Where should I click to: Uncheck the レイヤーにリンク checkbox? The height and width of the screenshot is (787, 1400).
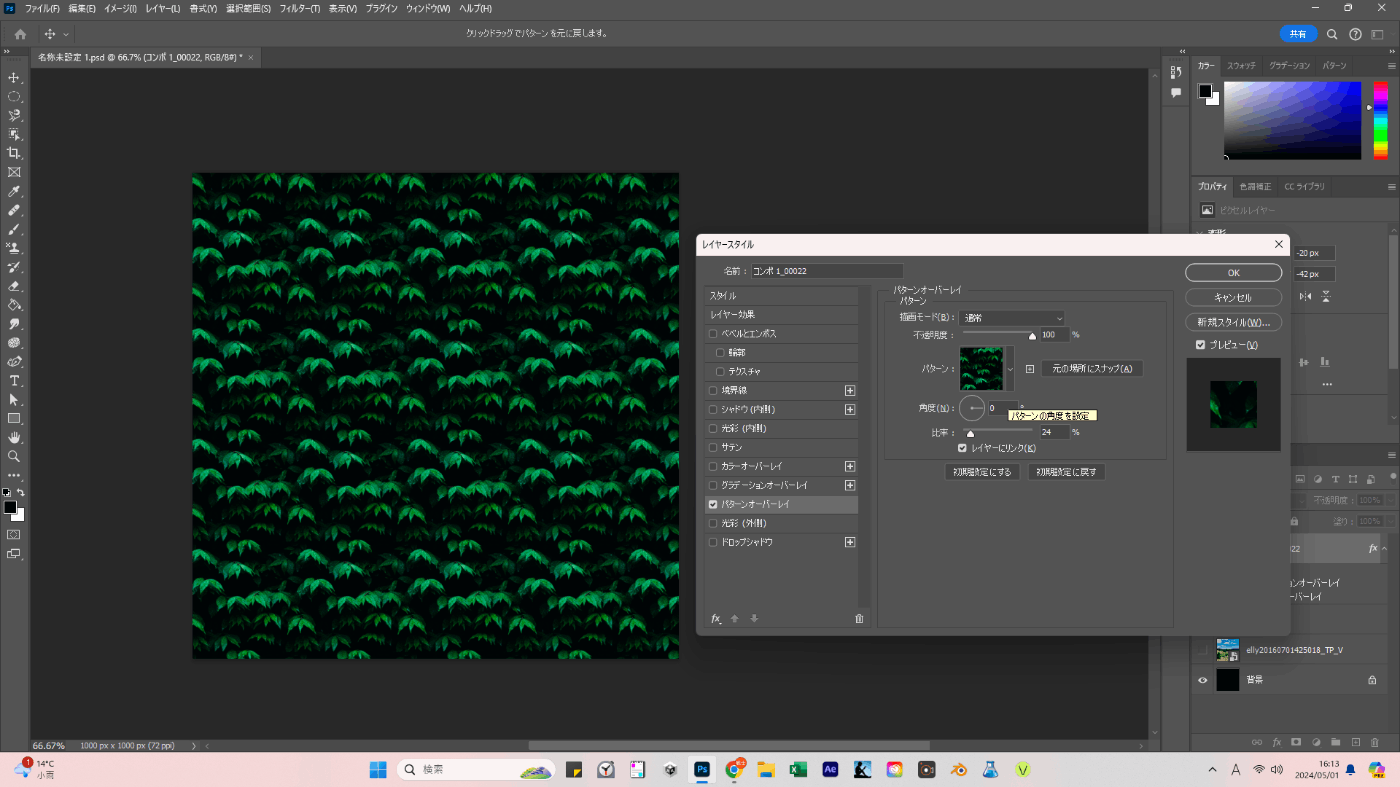(962, 448)
